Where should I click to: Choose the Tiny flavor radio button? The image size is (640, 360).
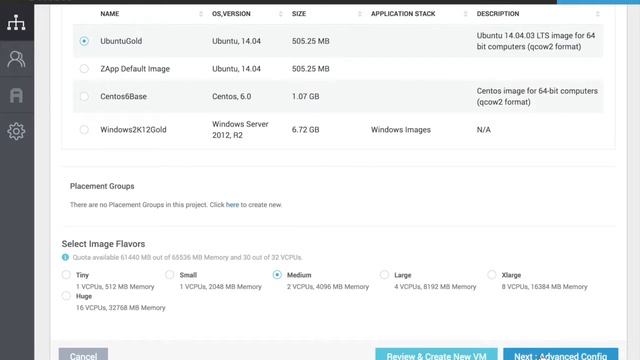pyautogui.click(x=66, y=275)
